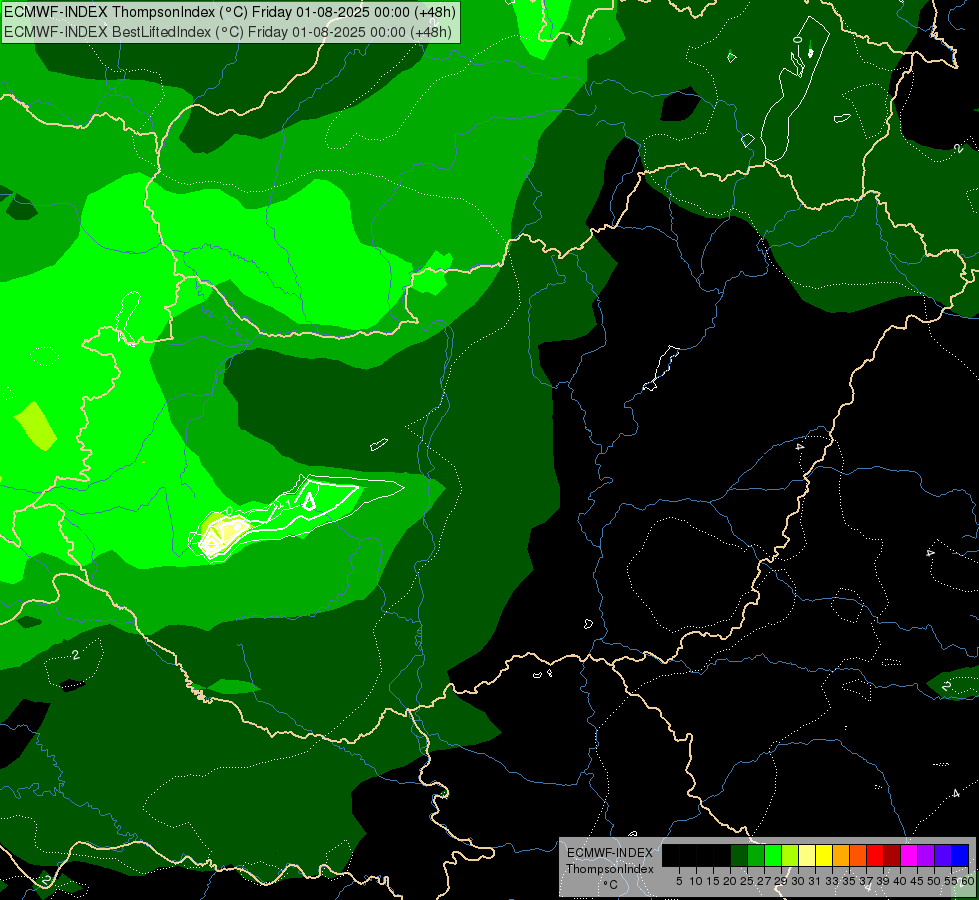Pick the red 37–39 legend swatch
The width and height of the screenshot is (979, 900).
pyautogui.click(x=875, y=855)
